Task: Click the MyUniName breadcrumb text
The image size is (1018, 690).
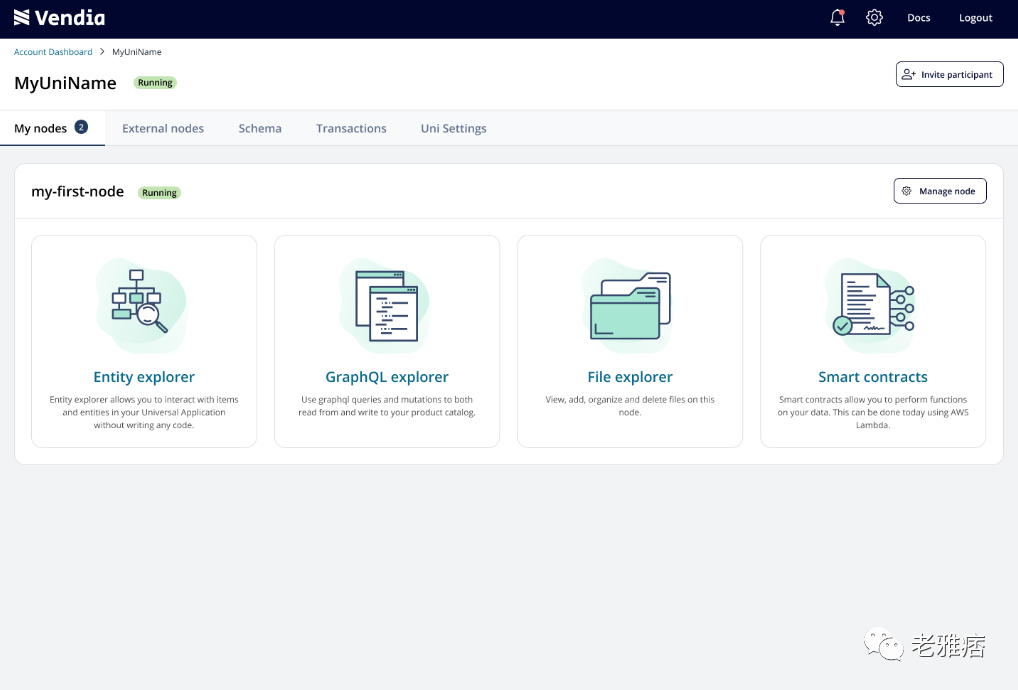Action: click(x=137, y=52)
